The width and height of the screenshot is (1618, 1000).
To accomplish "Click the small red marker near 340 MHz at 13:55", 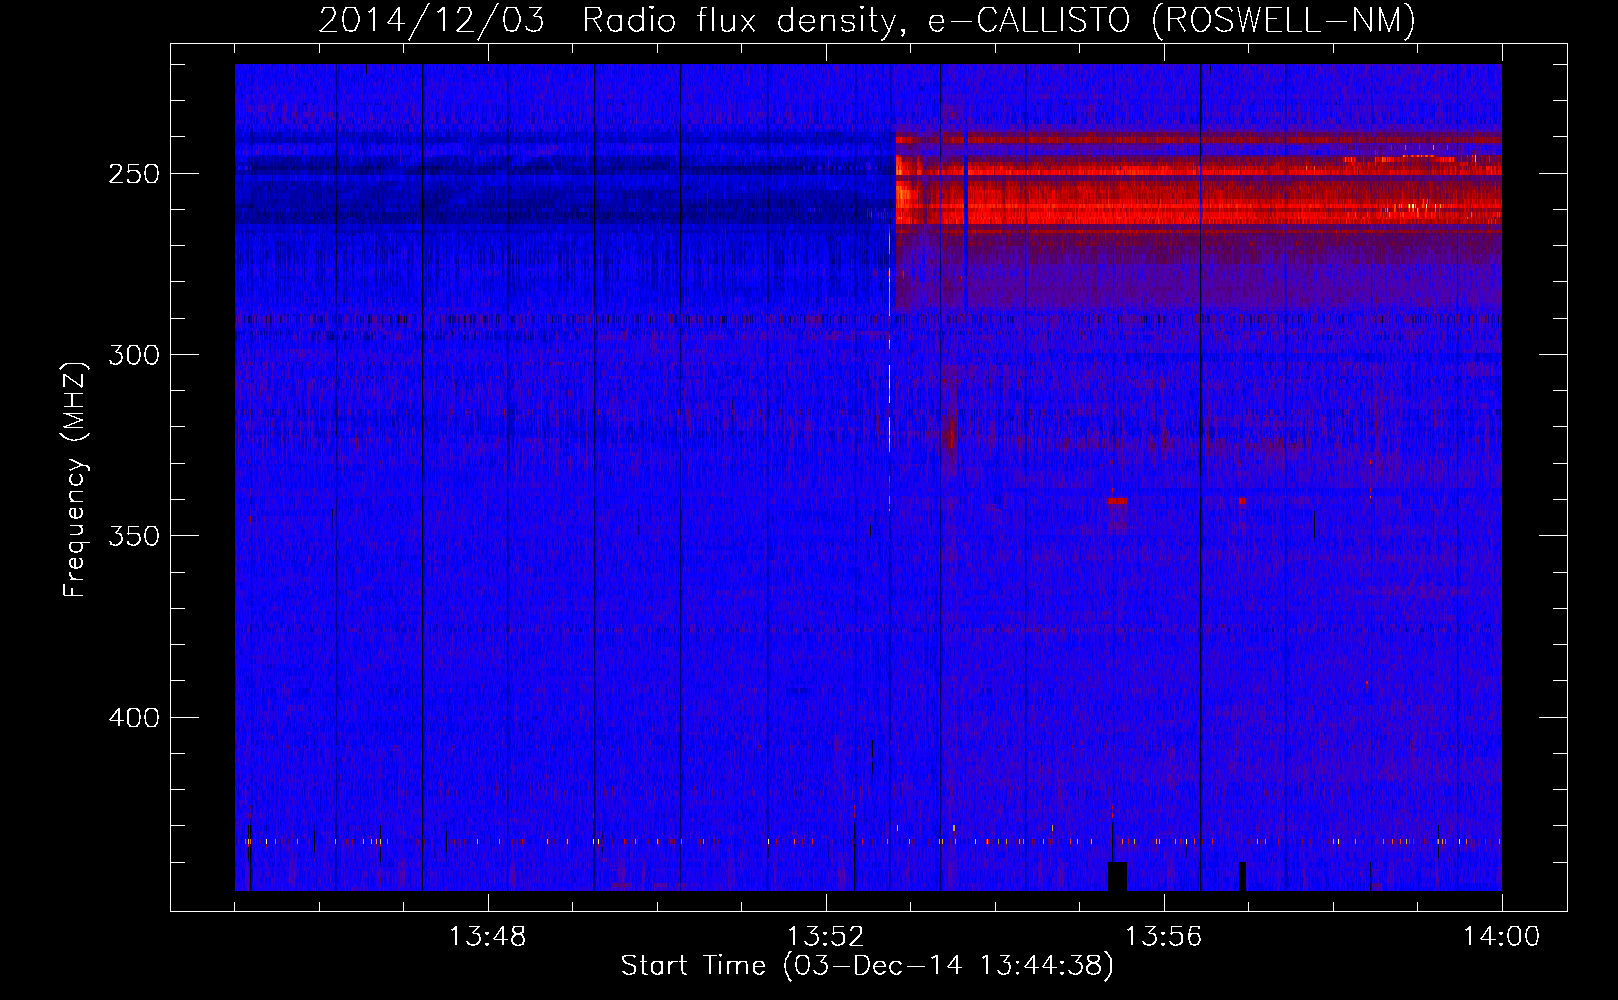I will [x=1117, y=500].
